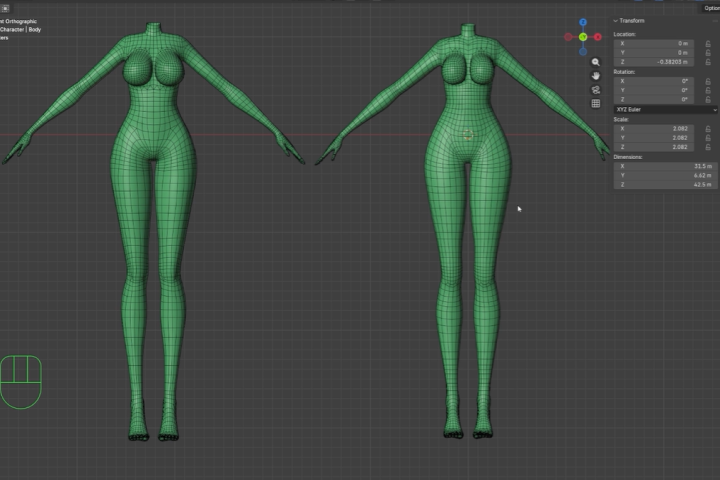
Task: Click the Rotation Y field
Action: click(x=653, y=90)
